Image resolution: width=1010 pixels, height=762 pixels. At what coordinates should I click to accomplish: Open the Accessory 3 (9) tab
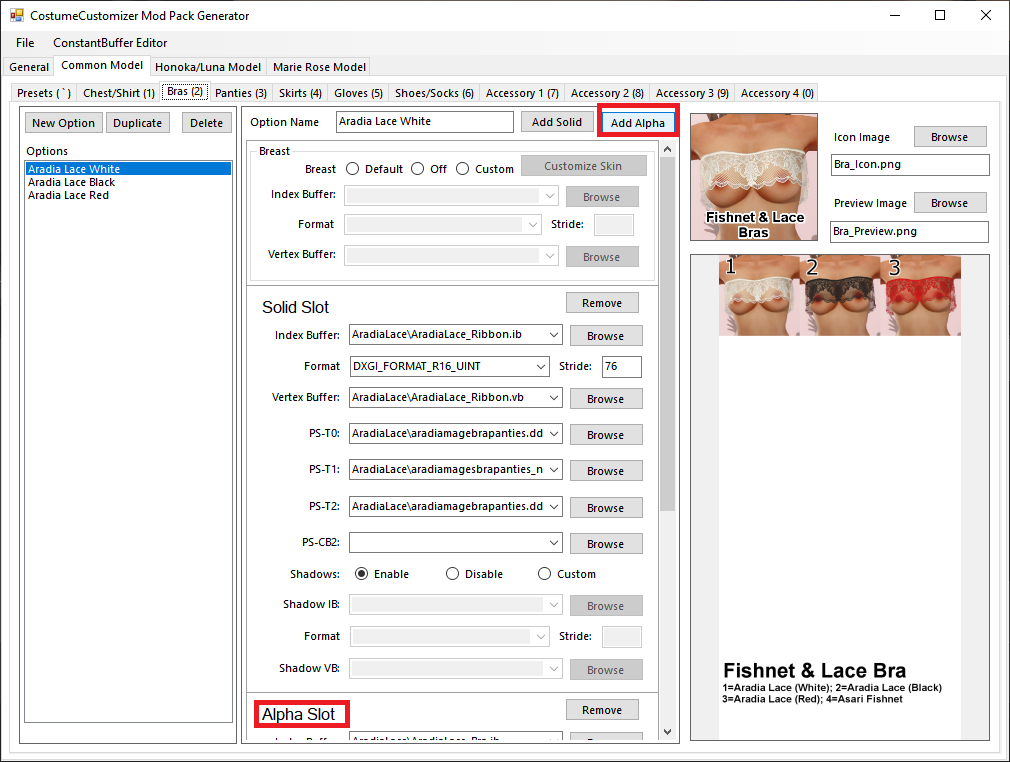tap(692, 93)
